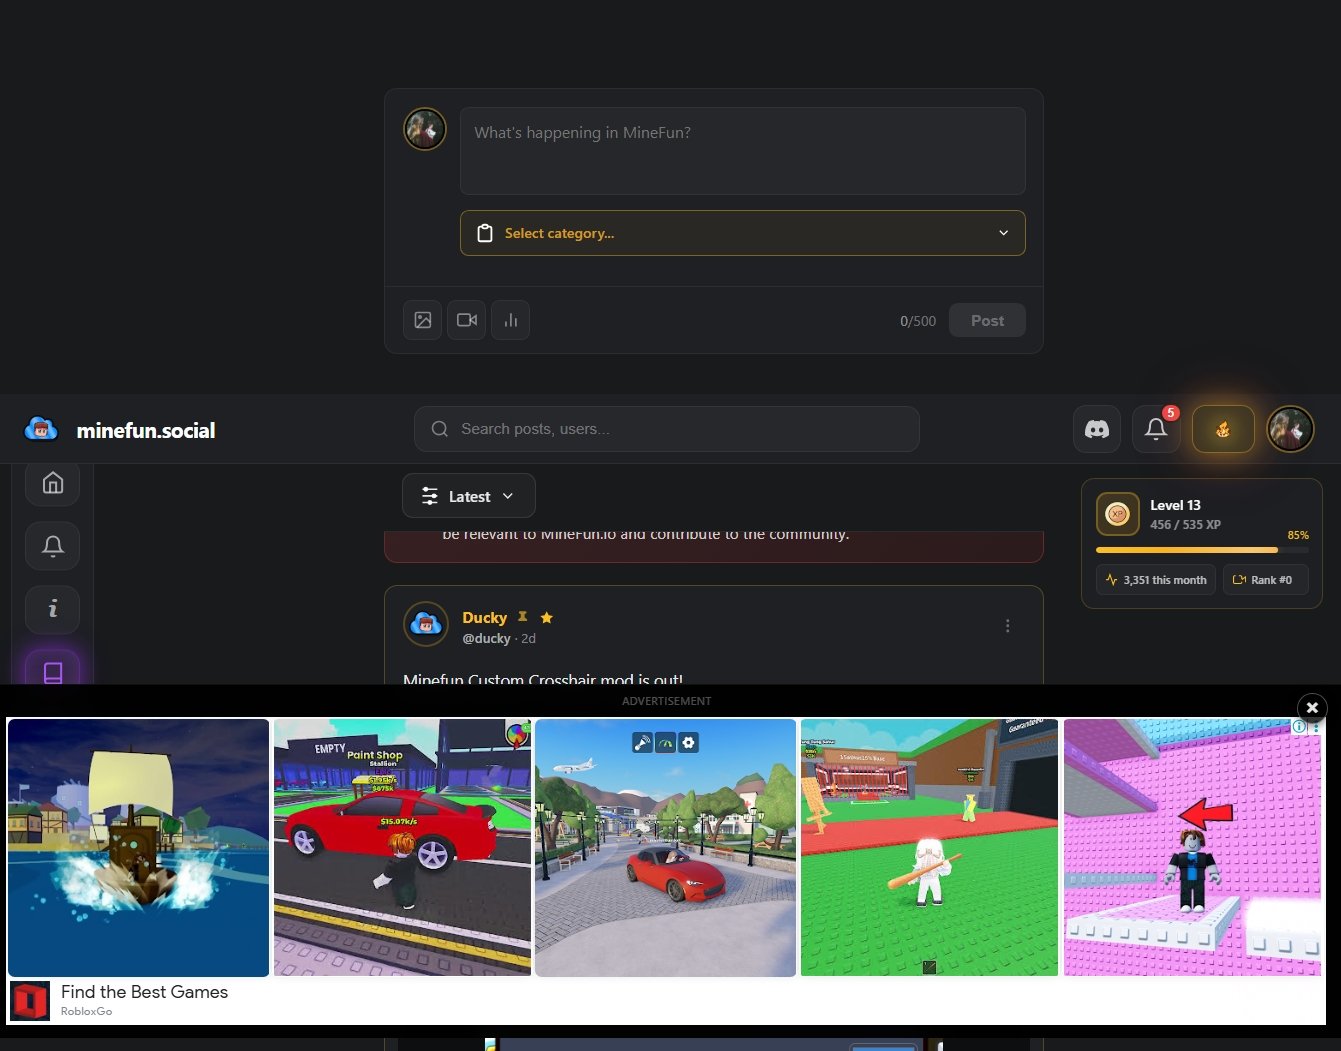Viewport: 1341px width, 1051px height.
Task: Go to Home in left sidebar
Action: click(x=53, y=483)
